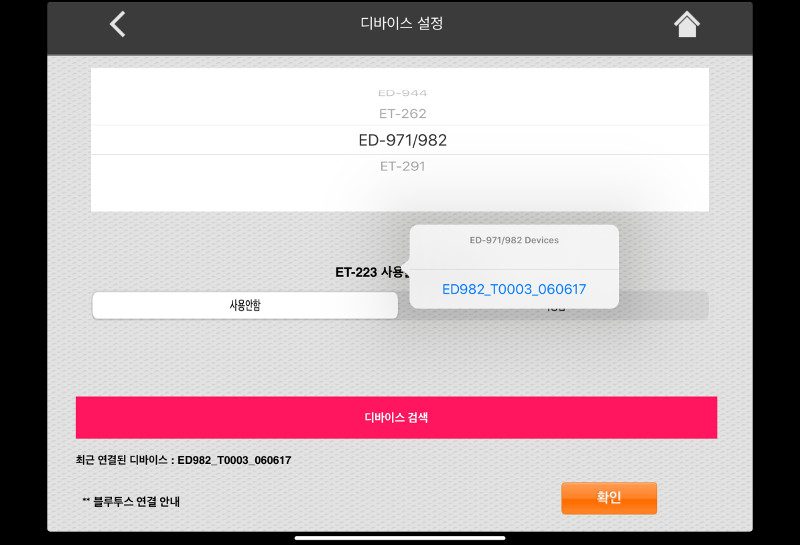The height and width of the screenshot is (545, 800).
Task: Select ED-944 in the device picker
Action: tap(403, 93)
